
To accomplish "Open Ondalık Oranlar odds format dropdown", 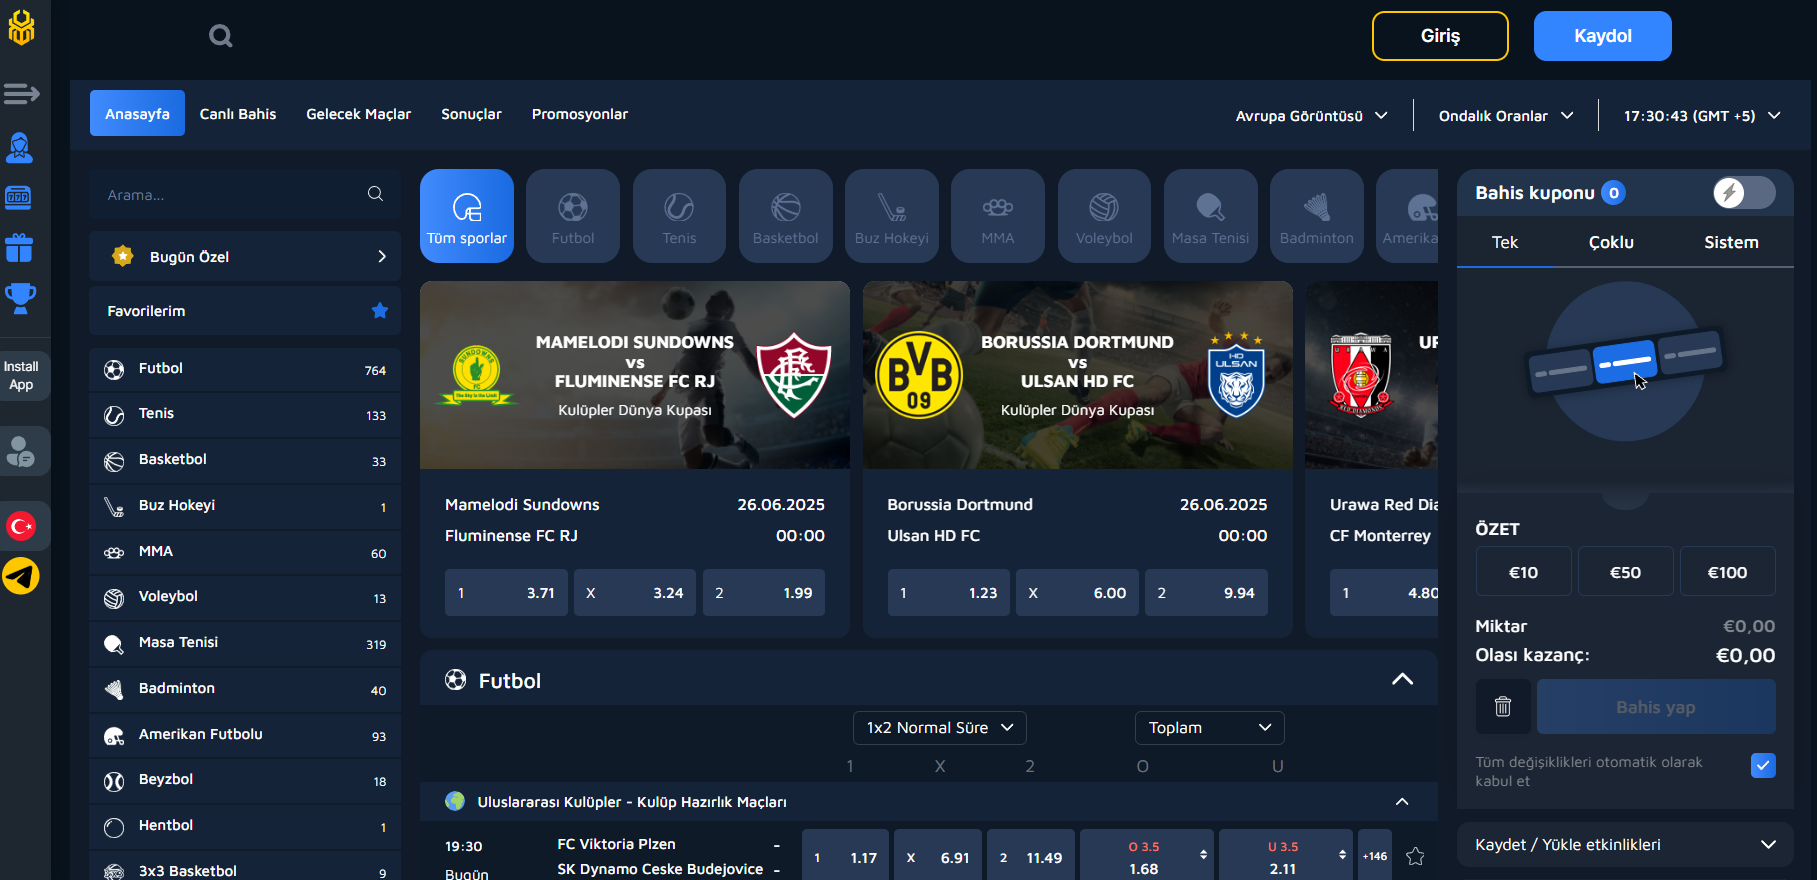I will 1506,116.
